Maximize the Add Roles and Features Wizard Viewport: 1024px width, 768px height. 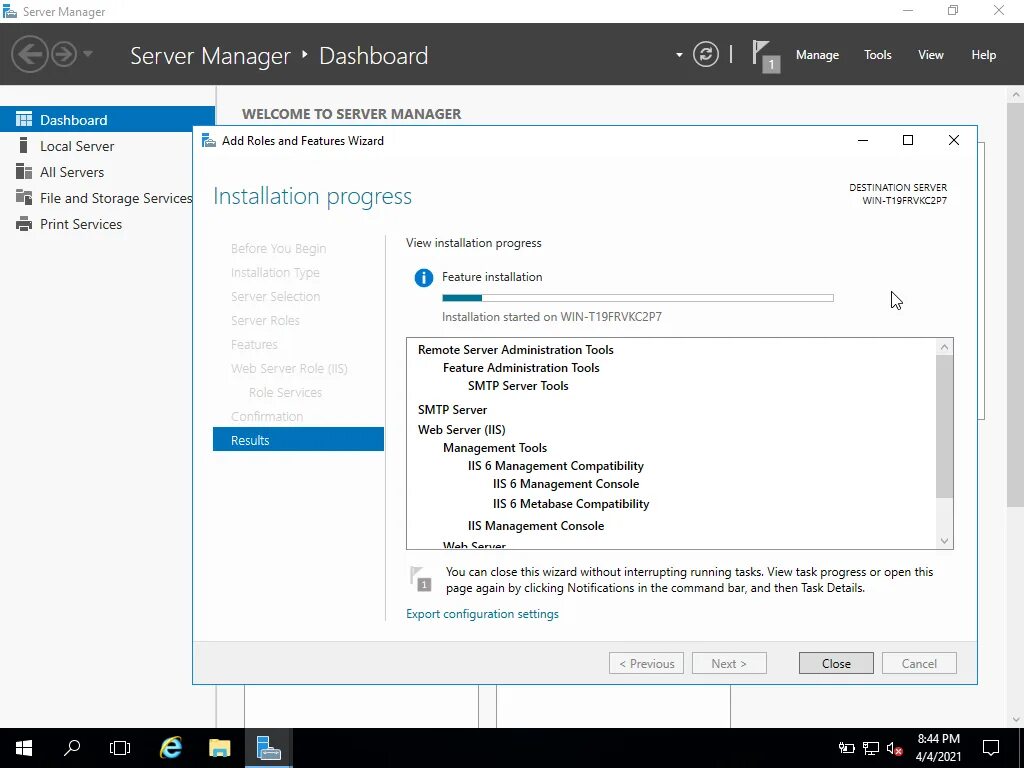pyautogui.click(x=908, y=140)
